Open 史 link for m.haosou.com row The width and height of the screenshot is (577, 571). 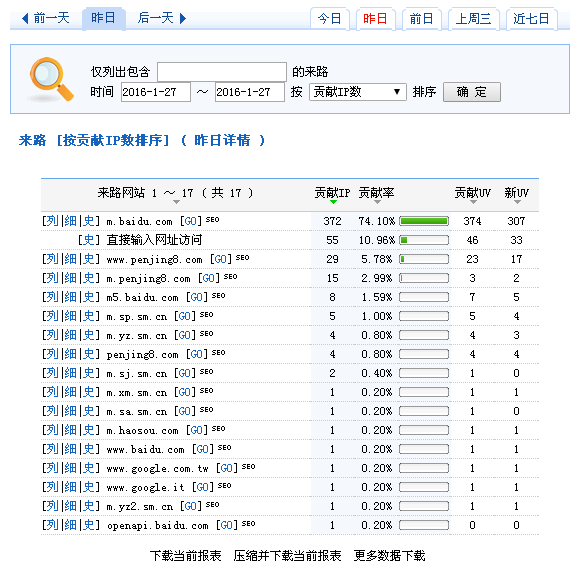pyautogui.click(x=89, y=430)
